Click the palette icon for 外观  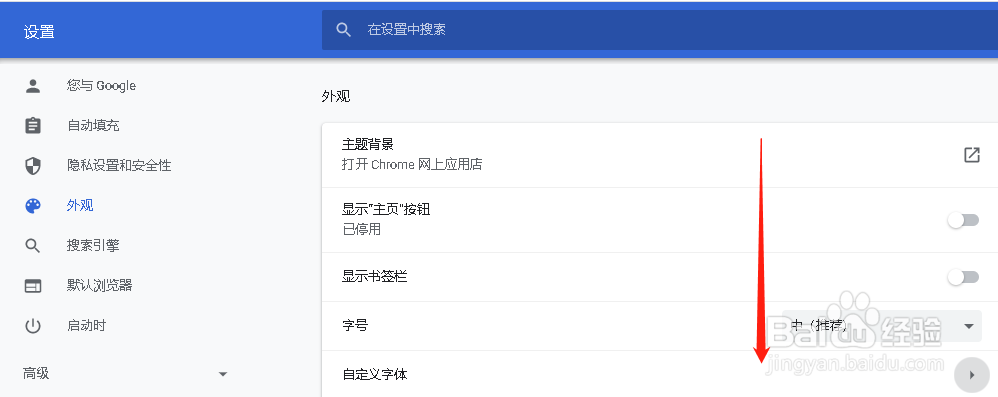coord(32,205)
